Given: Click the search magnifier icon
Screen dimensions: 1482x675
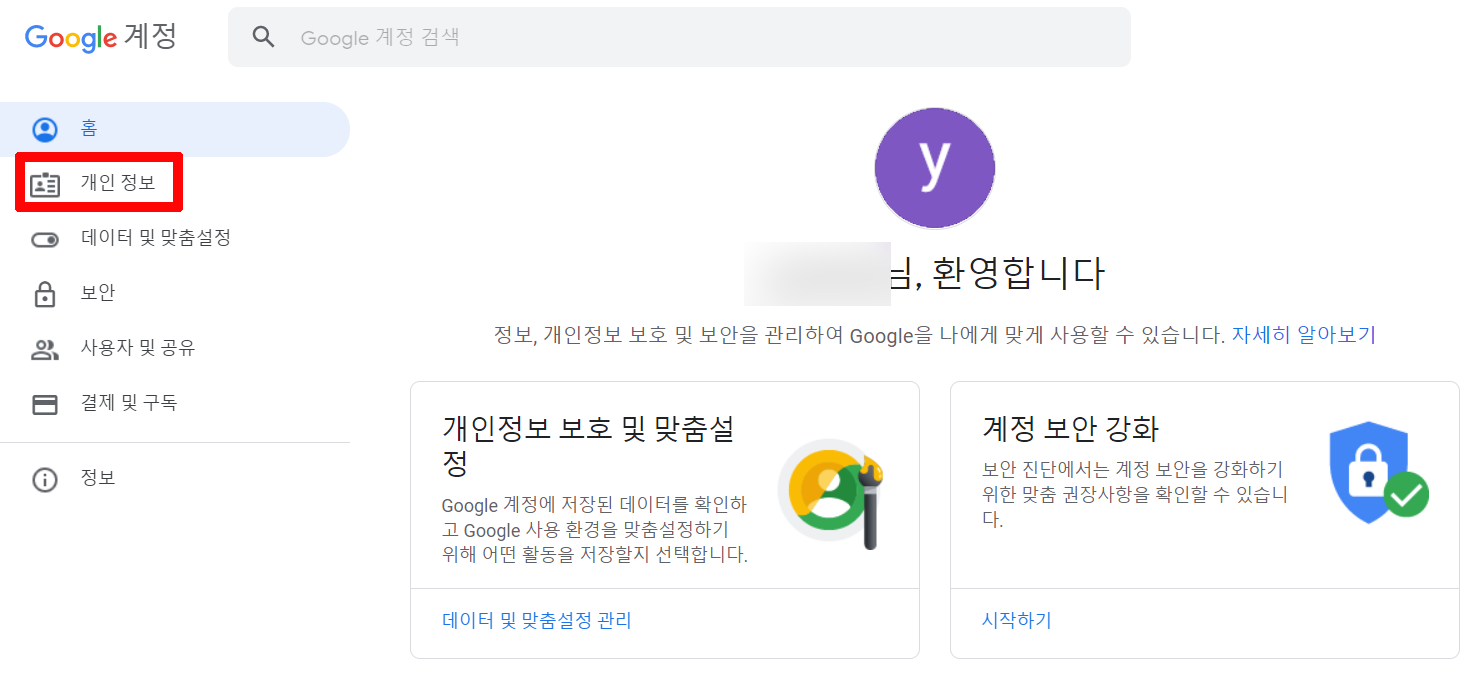Looking at the screenshot, I should pos(263,37).
